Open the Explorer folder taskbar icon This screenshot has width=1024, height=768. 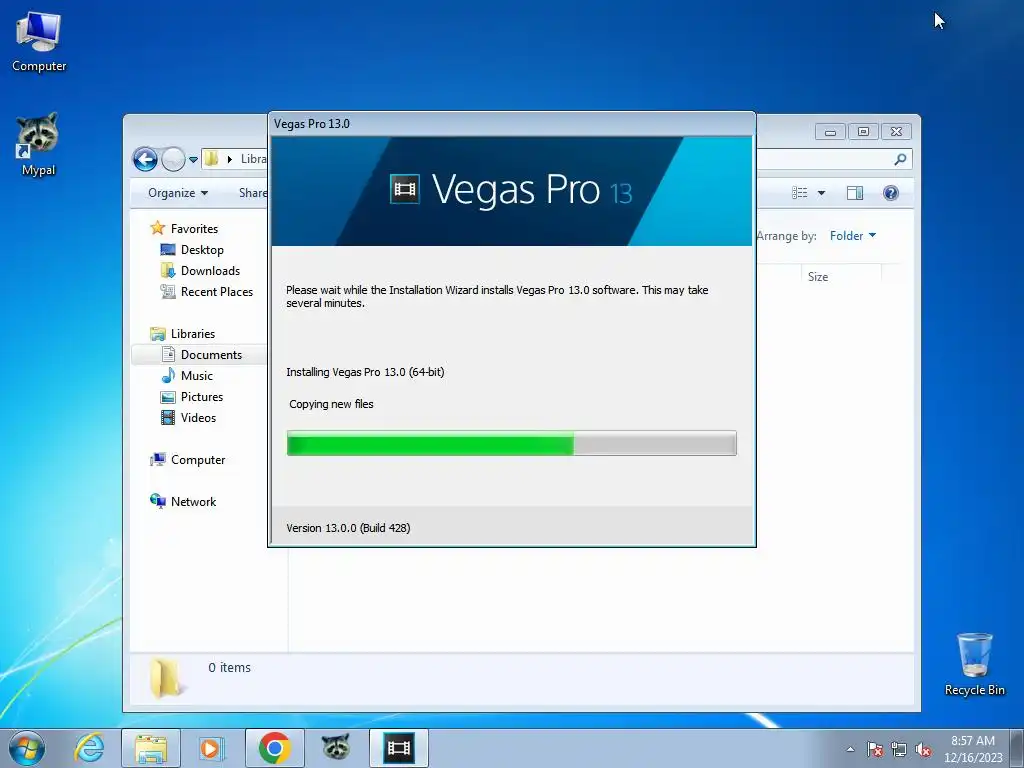(151, 748)
